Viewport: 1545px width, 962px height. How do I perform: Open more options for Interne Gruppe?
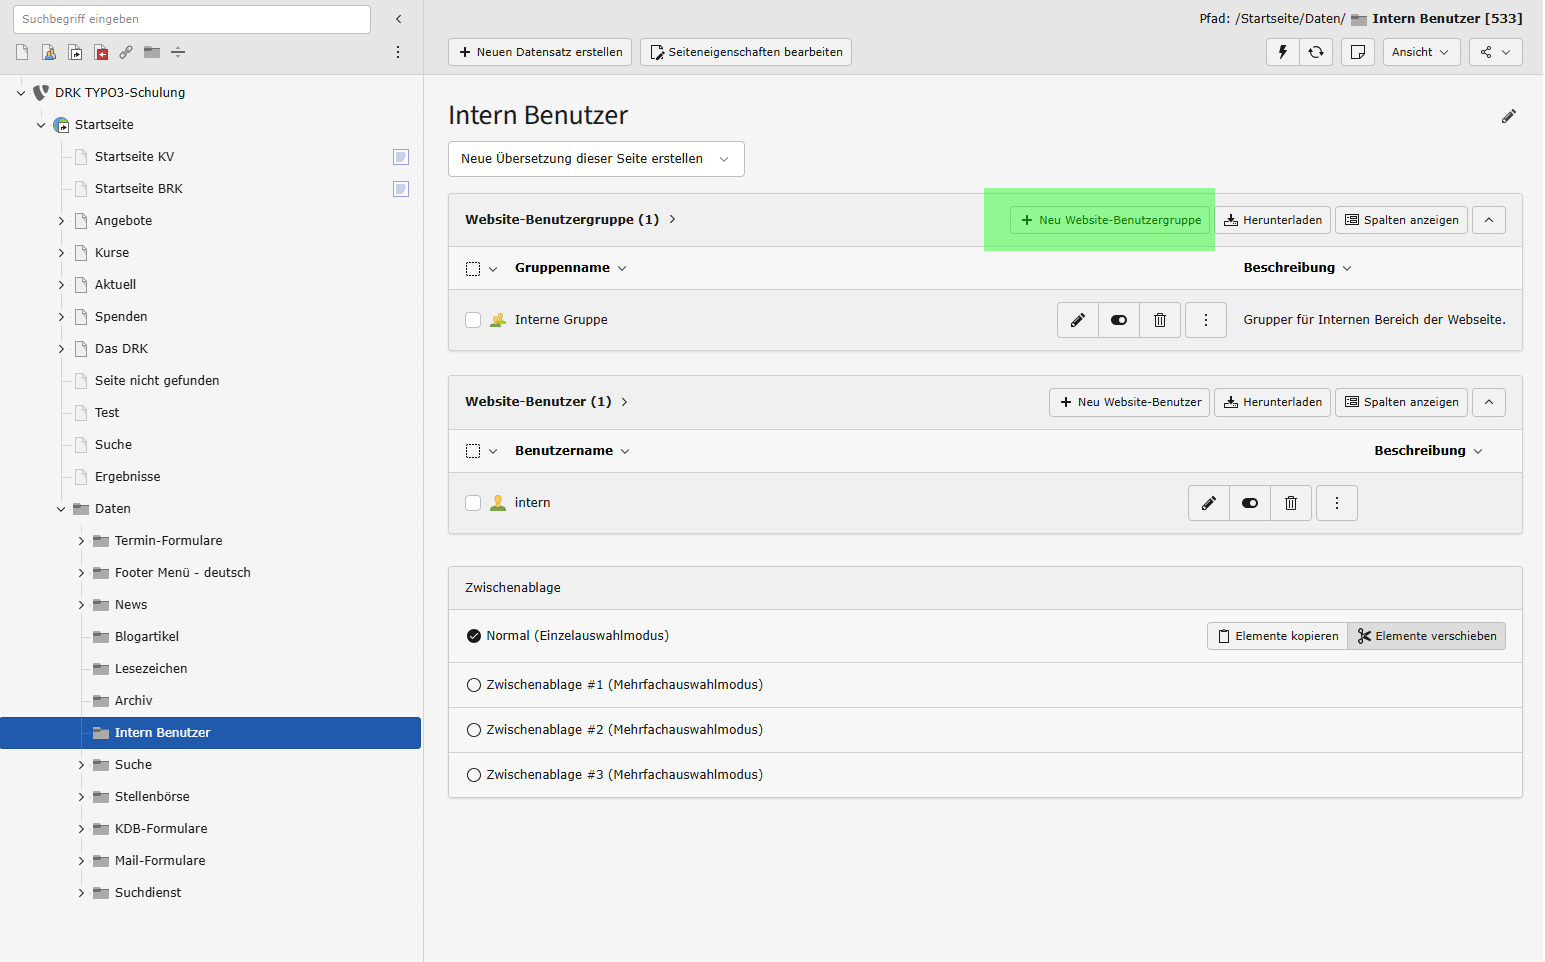pos(1206,320)
